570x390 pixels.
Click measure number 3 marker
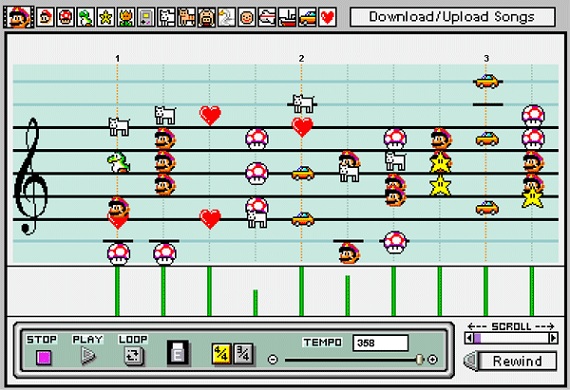tap(486, 58)
